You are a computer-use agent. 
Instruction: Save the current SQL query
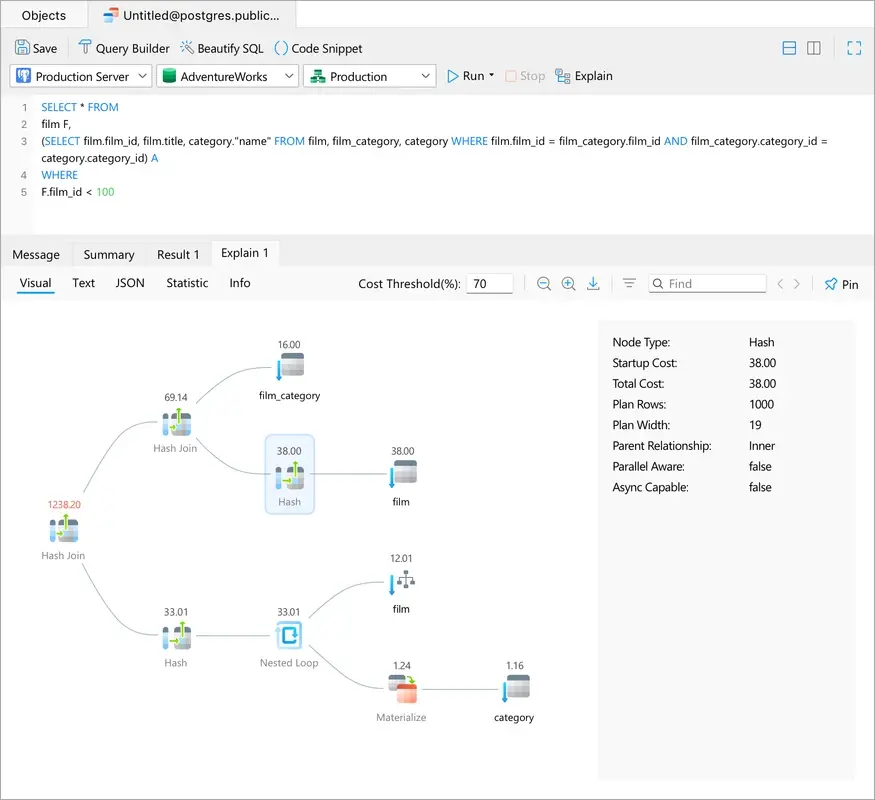click(36, 47)
